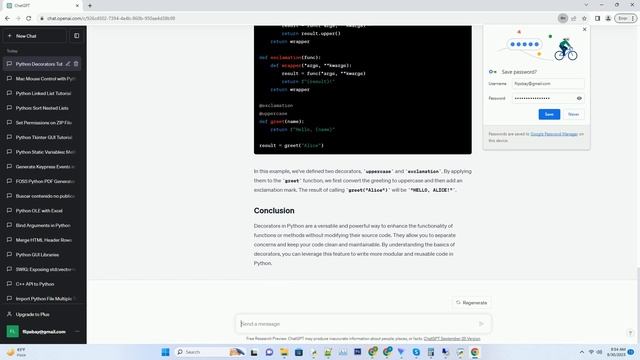This screenshot has width=640, height=360.
Task: Click the account email at sidebar bottom
Action: (44, 332)
